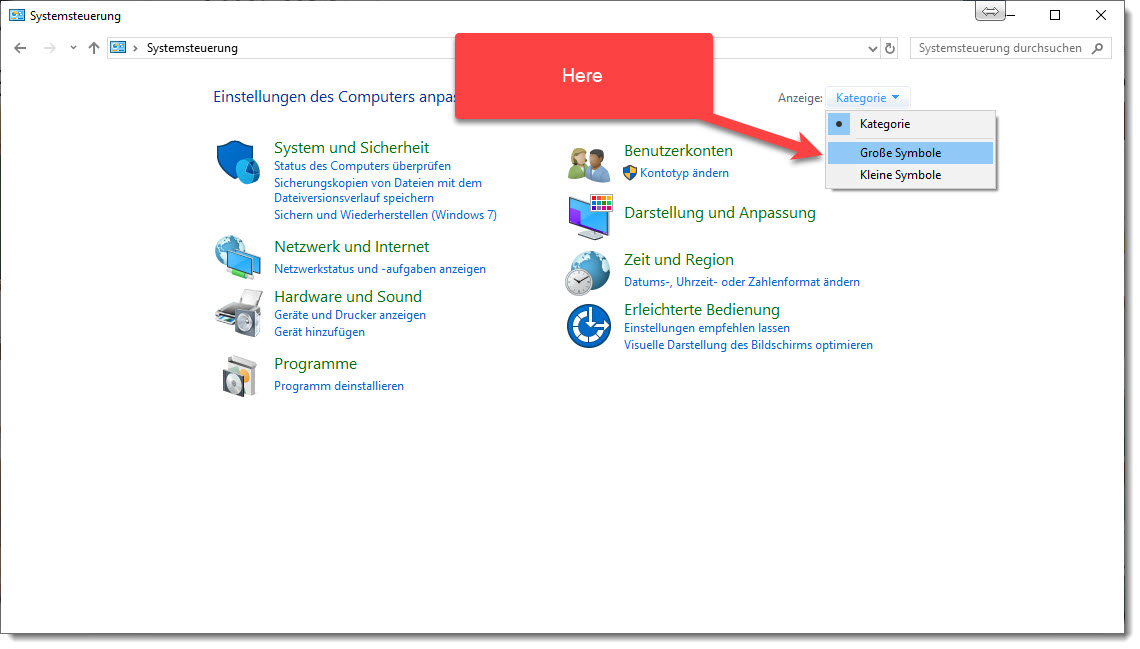The height and width of the screenshot is (649, 1140).
Task: Refresh the Control Panel view
Action: (x=890, y=48)
